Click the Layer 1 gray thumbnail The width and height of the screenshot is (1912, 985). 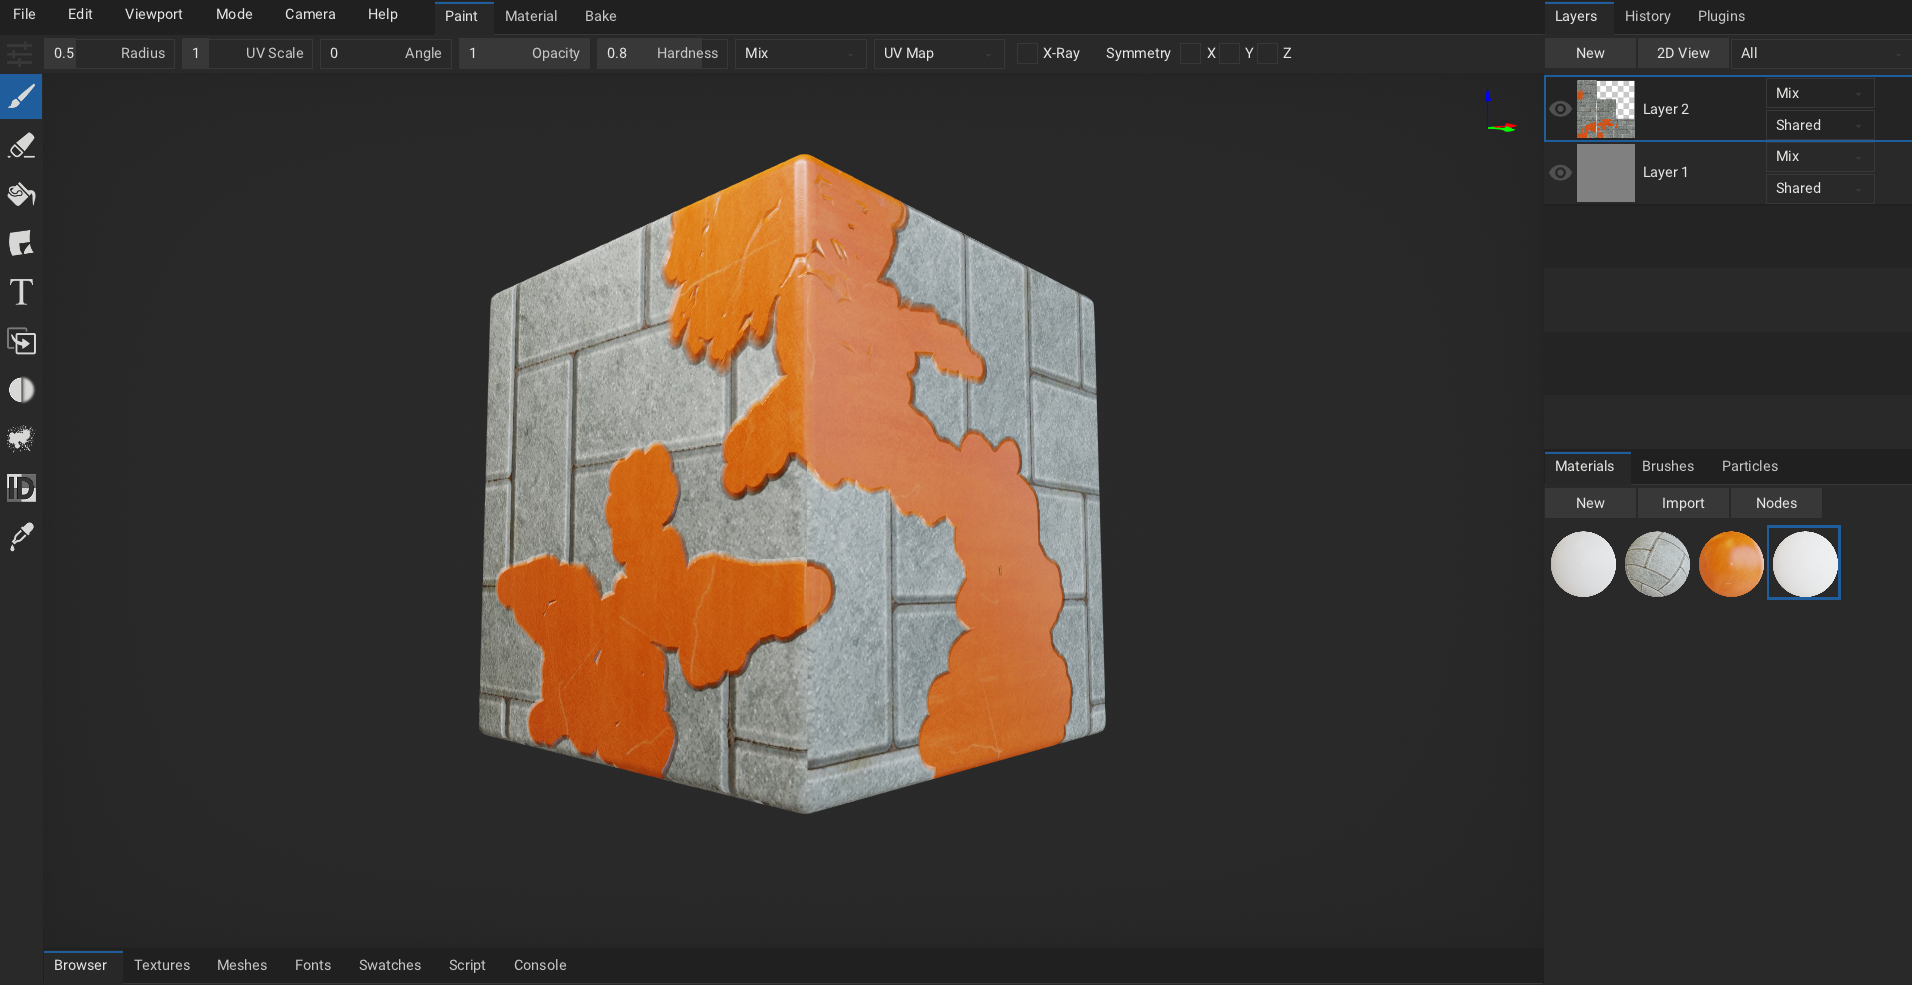pyautogui.click(x=1606, y=173)
